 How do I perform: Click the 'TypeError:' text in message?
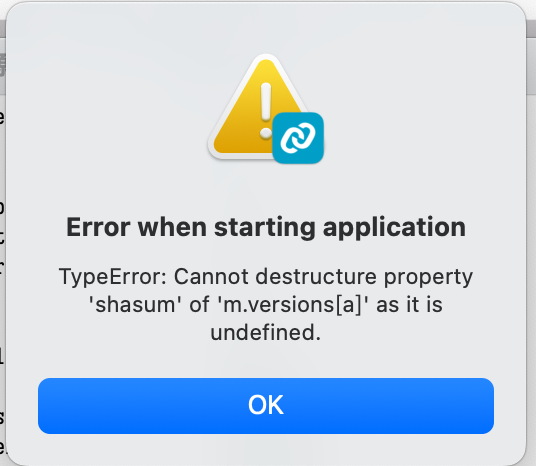[112, 276]
